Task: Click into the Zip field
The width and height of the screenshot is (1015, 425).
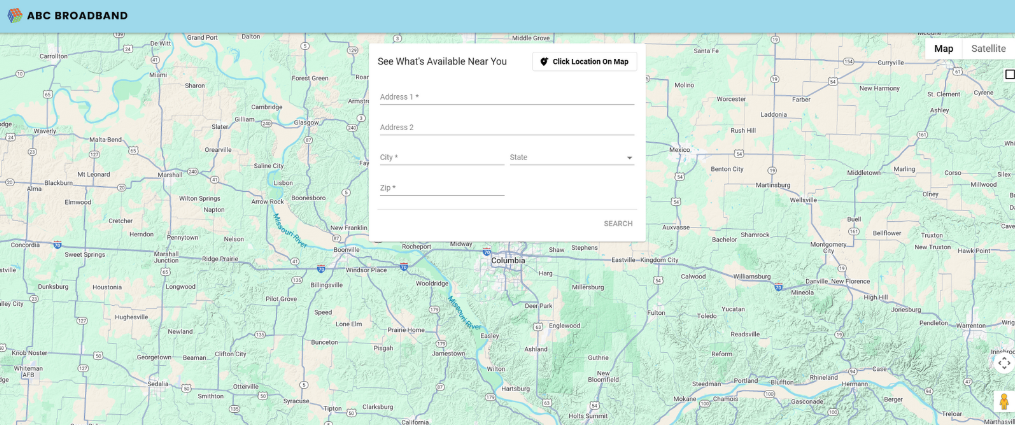Action: coord(441,188)
